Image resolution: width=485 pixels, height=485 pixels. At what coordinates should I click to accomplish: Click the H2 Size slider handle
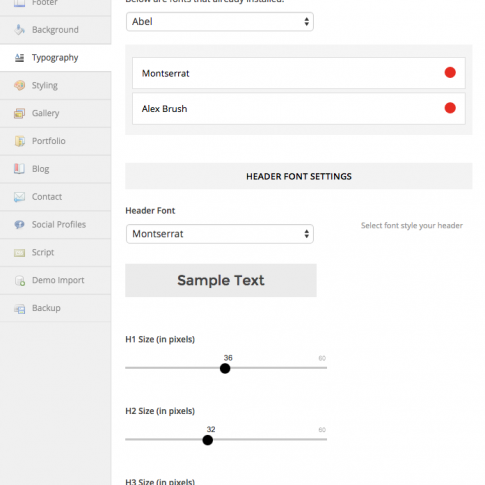click(x=207, y=440)
